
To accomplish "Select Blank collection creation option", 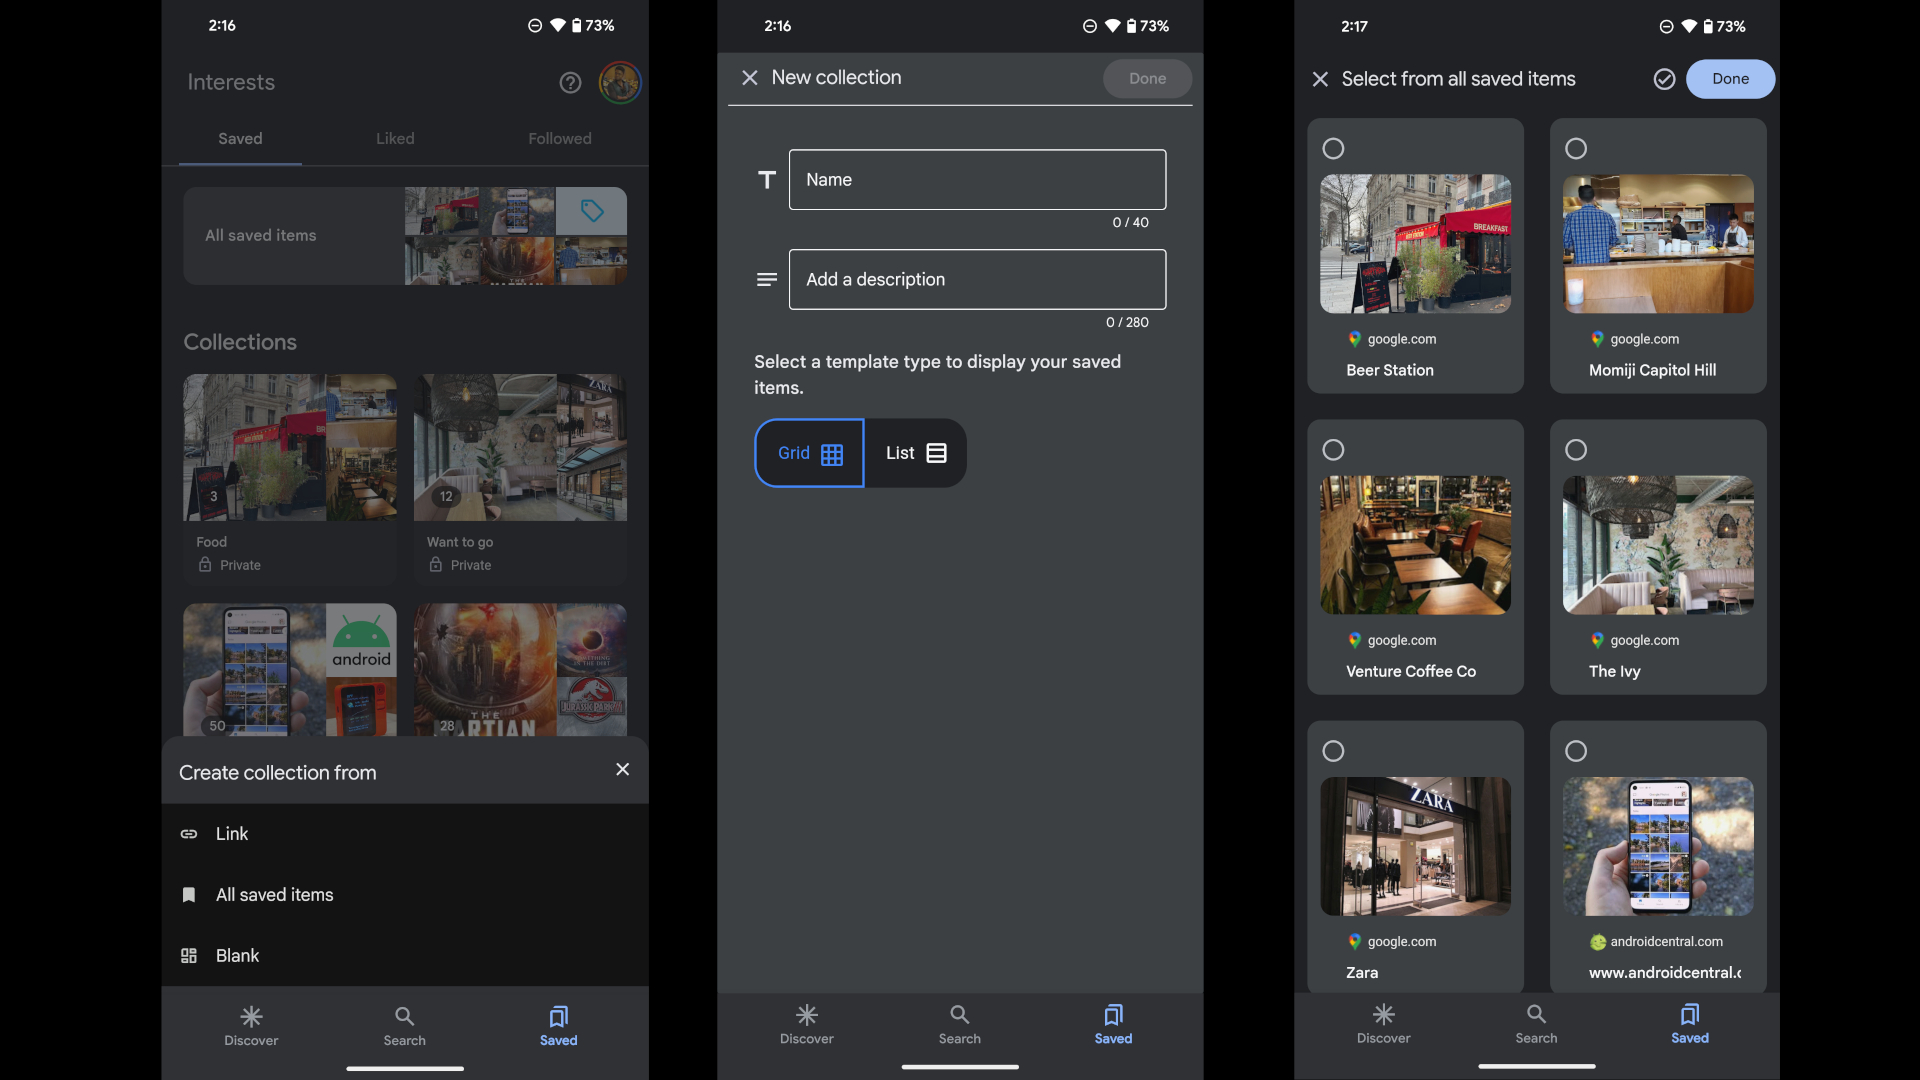I will 237,955.
